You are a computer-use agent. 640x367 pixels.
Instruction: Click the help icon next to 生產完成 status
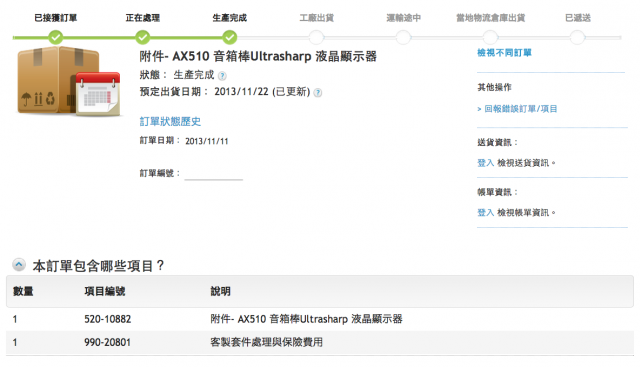(x=222, y=76)
